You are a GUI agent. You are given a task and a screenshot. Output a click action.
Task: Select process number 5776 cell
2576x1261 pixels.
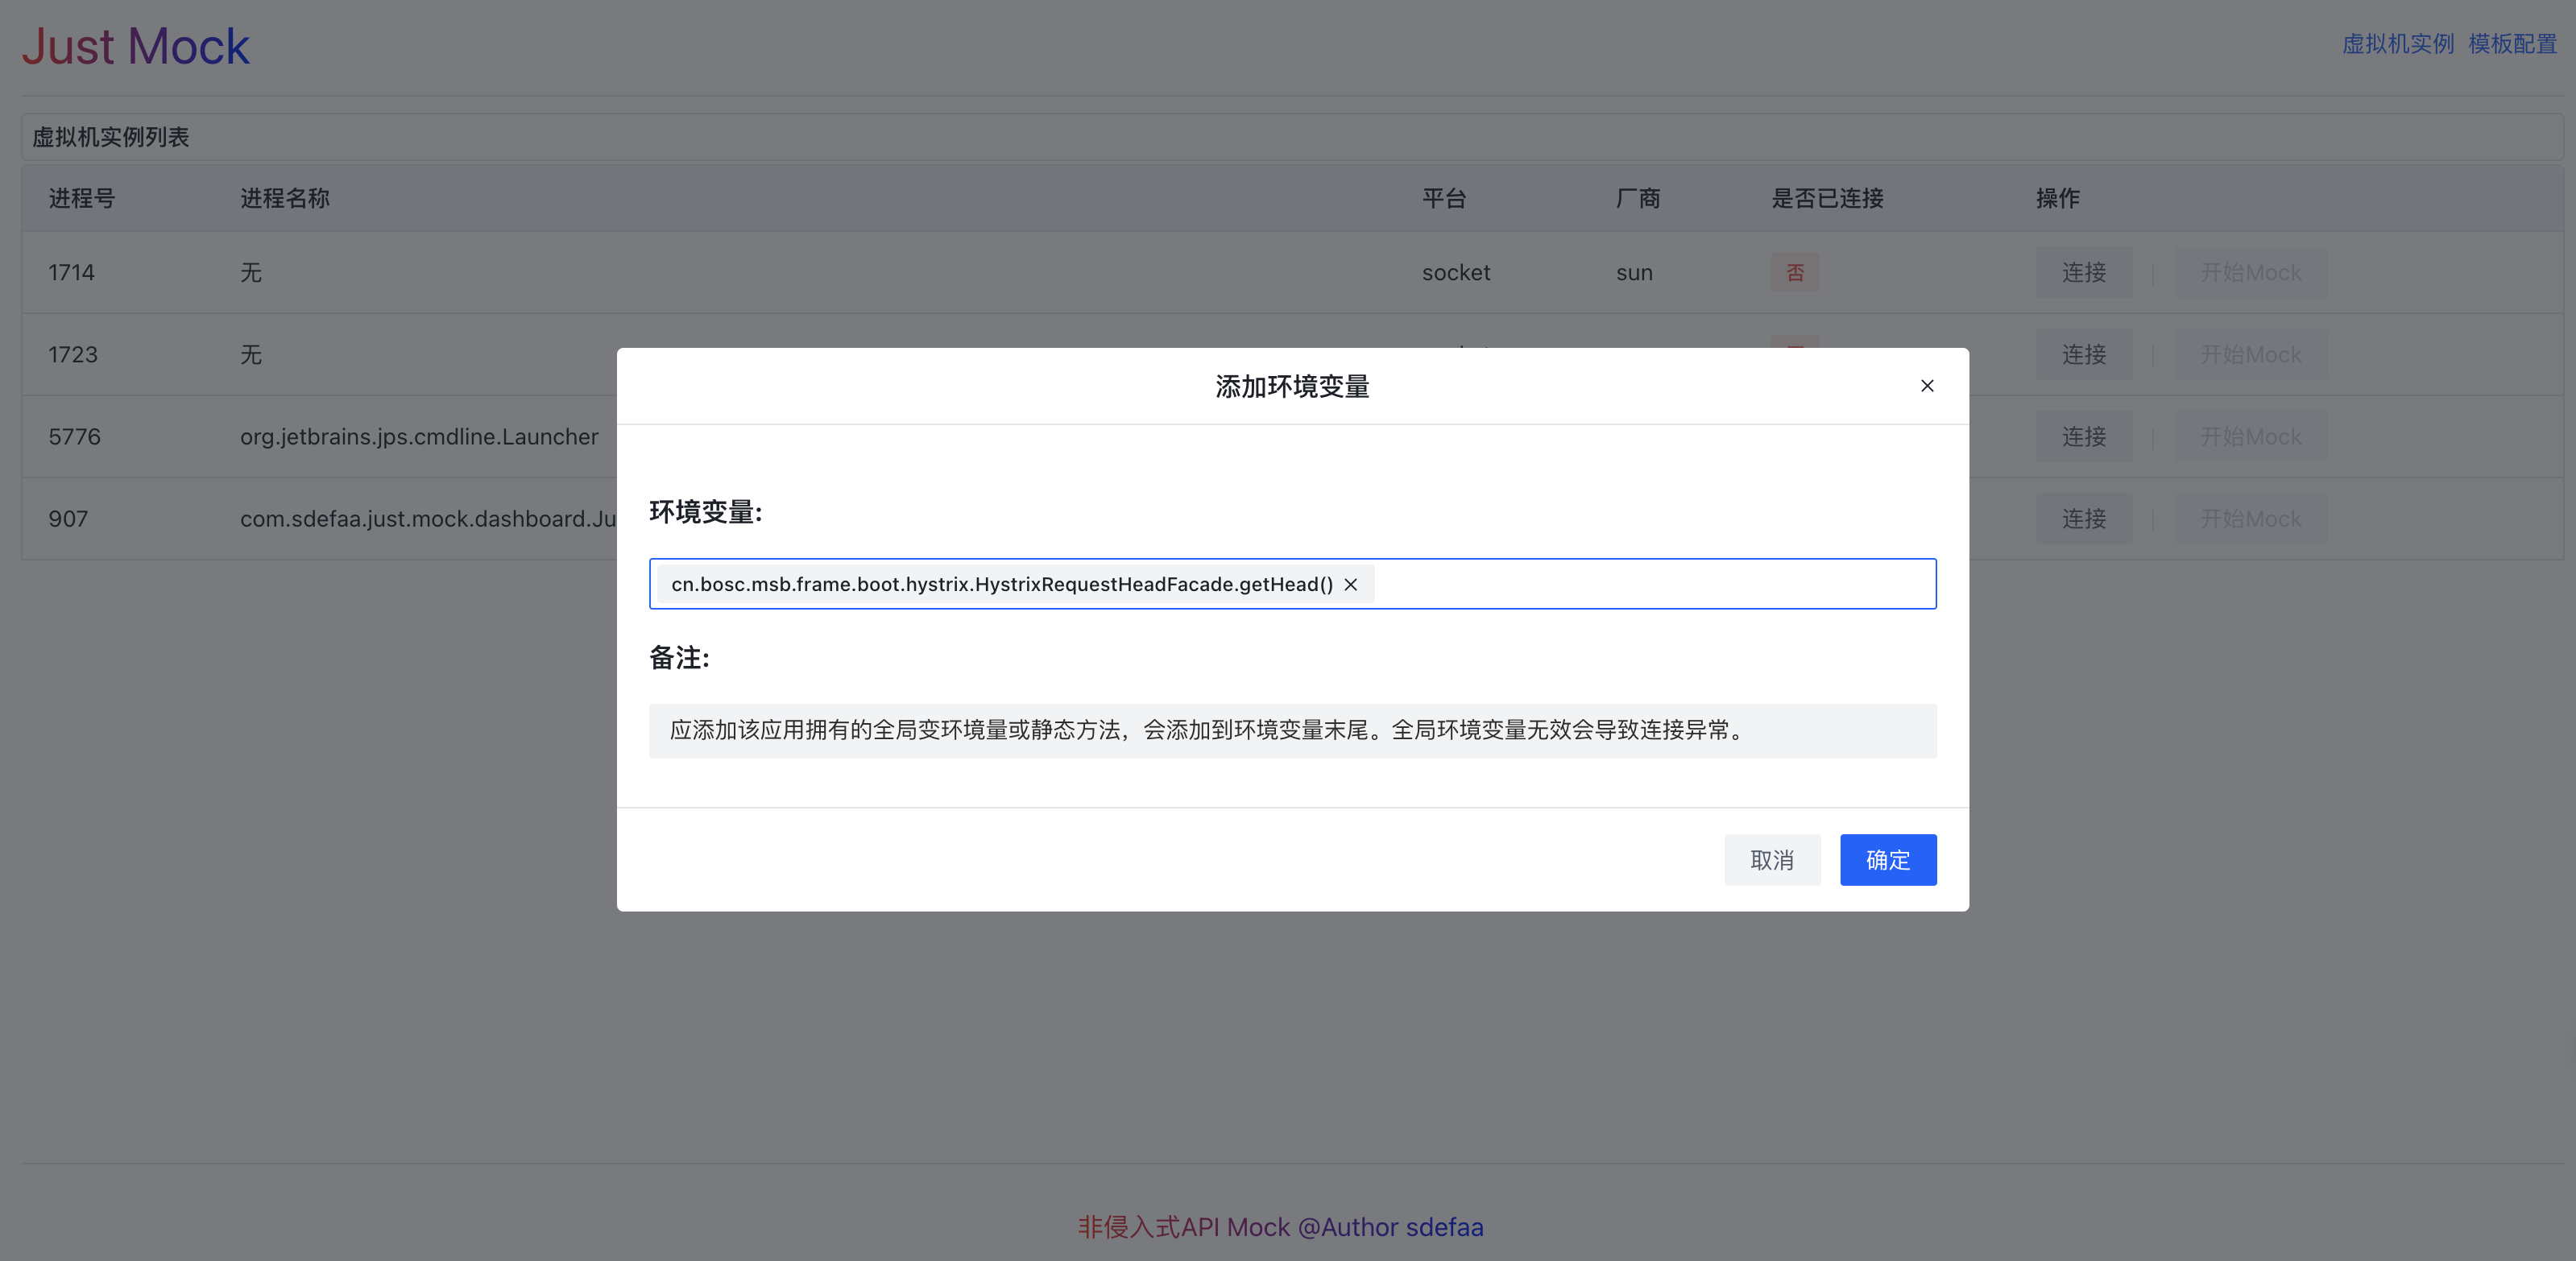pos(75,437)
